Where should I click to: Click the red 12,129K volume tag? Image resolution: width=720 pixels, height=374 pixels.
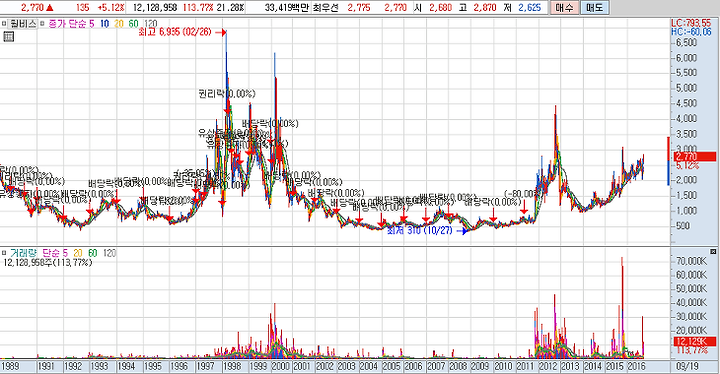pyautogui.click(x=695, y=341)
